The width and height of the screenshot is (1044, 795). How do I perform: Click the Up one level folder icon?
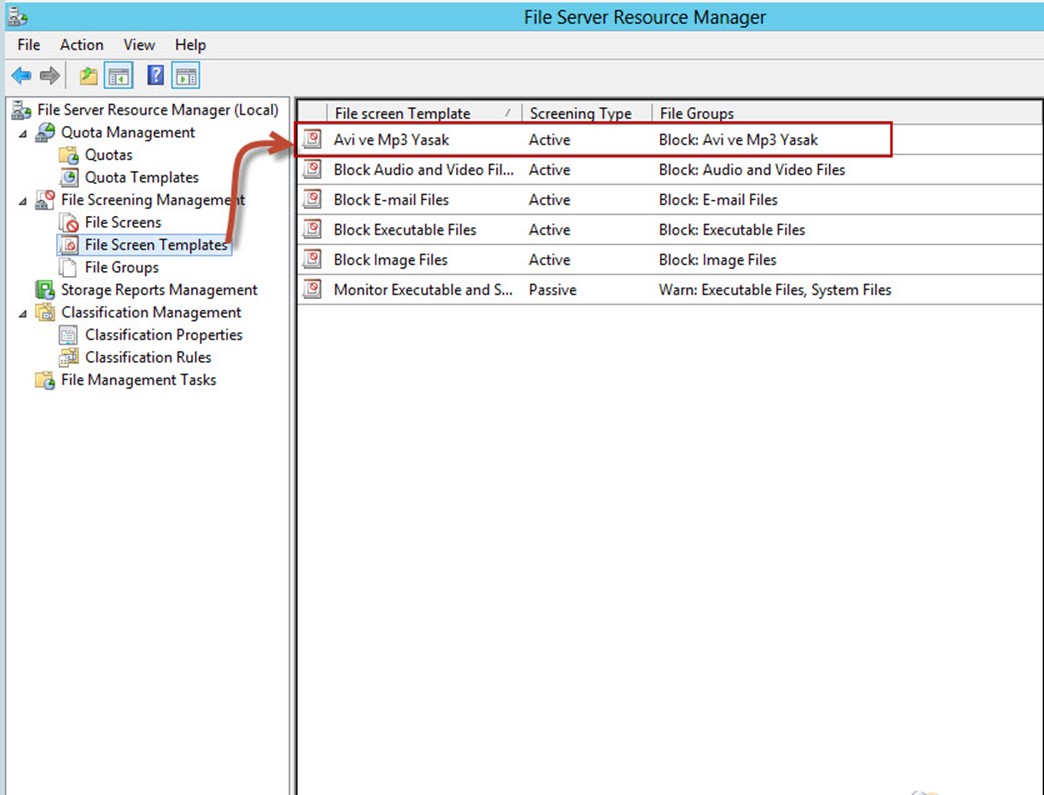(x=89, y=76)
